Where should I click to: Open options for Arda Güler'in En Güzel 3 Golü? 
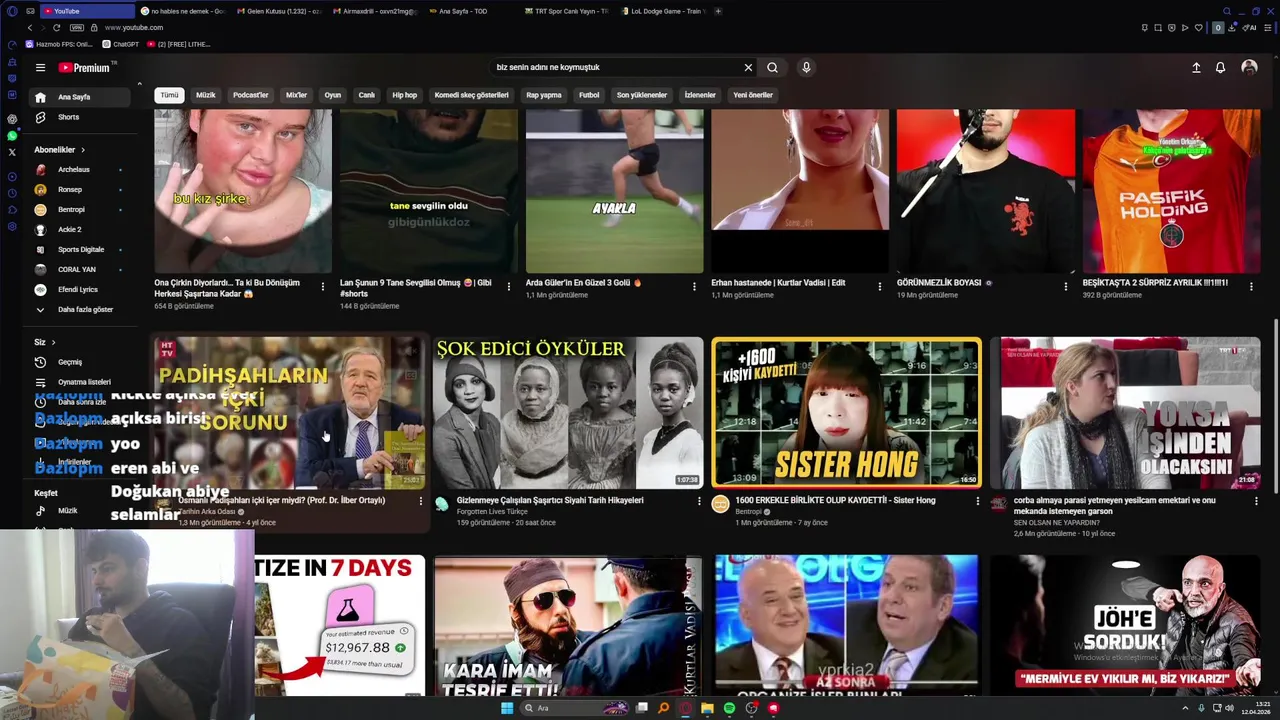click(x=694, y=287)
